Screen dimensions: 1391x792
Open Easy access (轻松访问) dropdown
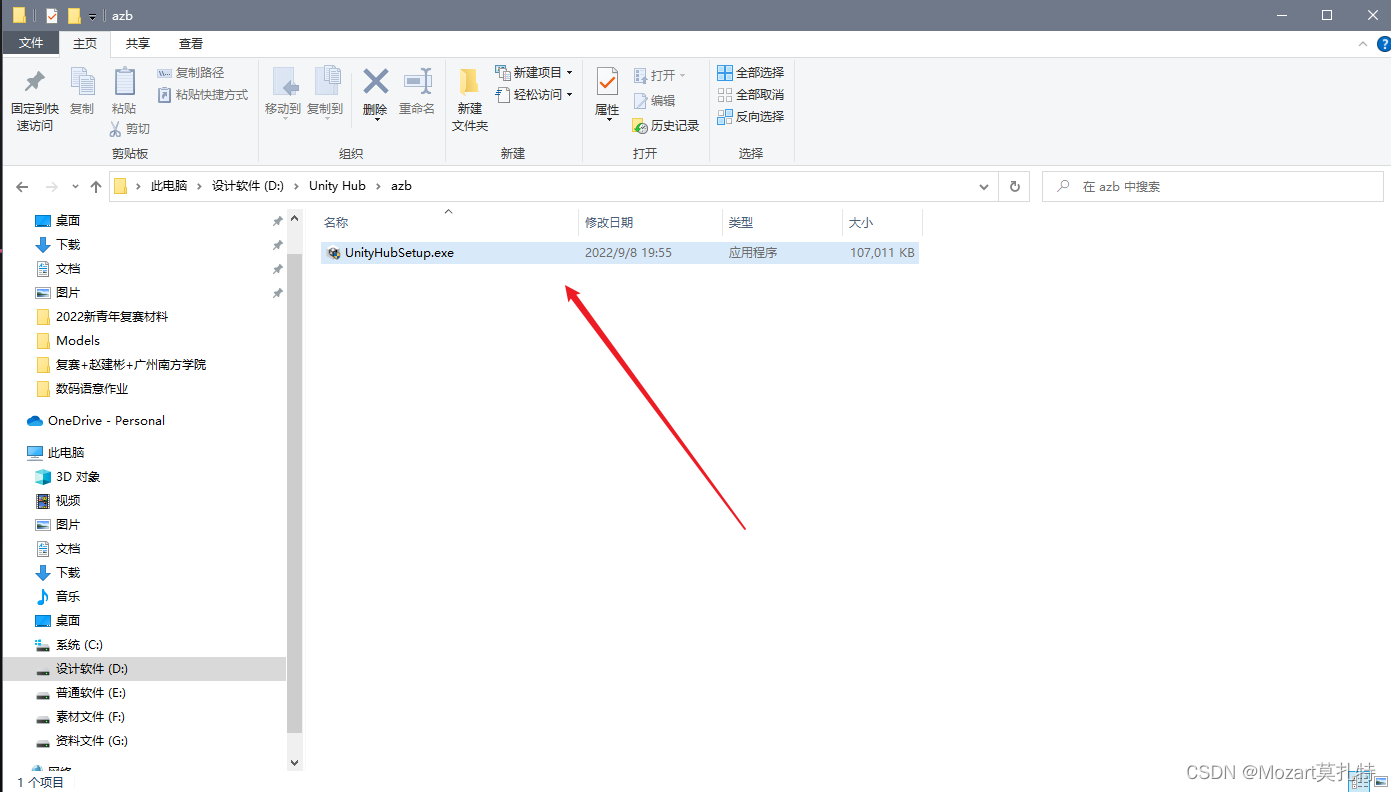click(534, 95)
